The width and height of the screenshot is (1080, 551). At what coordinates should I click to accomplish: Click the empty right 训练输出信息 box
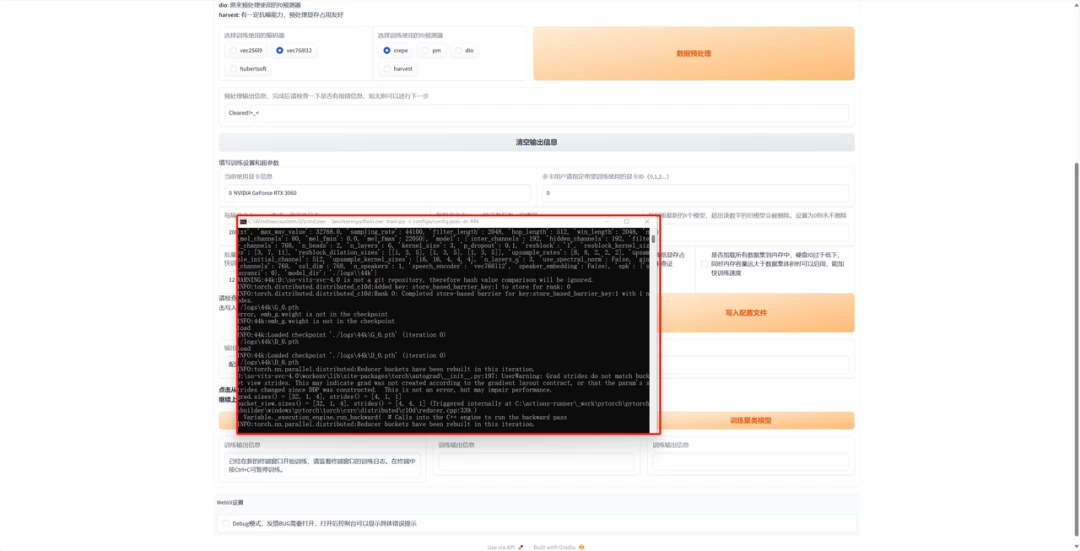point(751,462)
